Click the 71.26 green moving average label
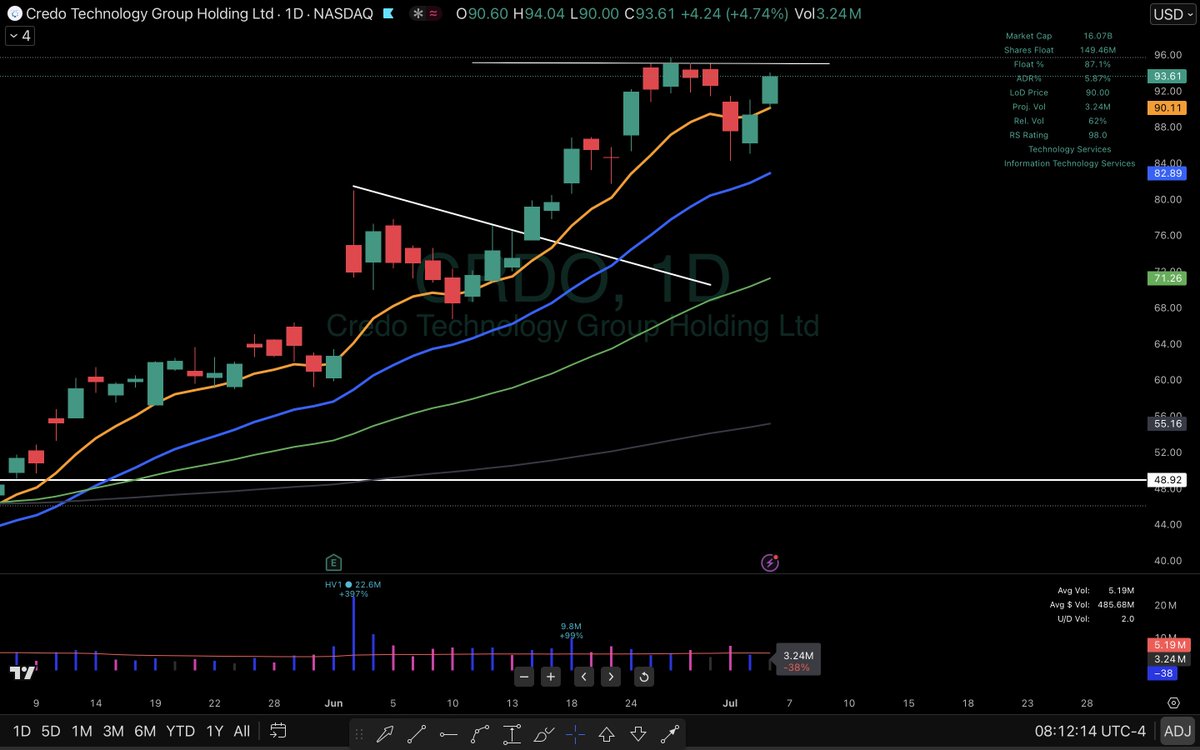 [1168, 279]
